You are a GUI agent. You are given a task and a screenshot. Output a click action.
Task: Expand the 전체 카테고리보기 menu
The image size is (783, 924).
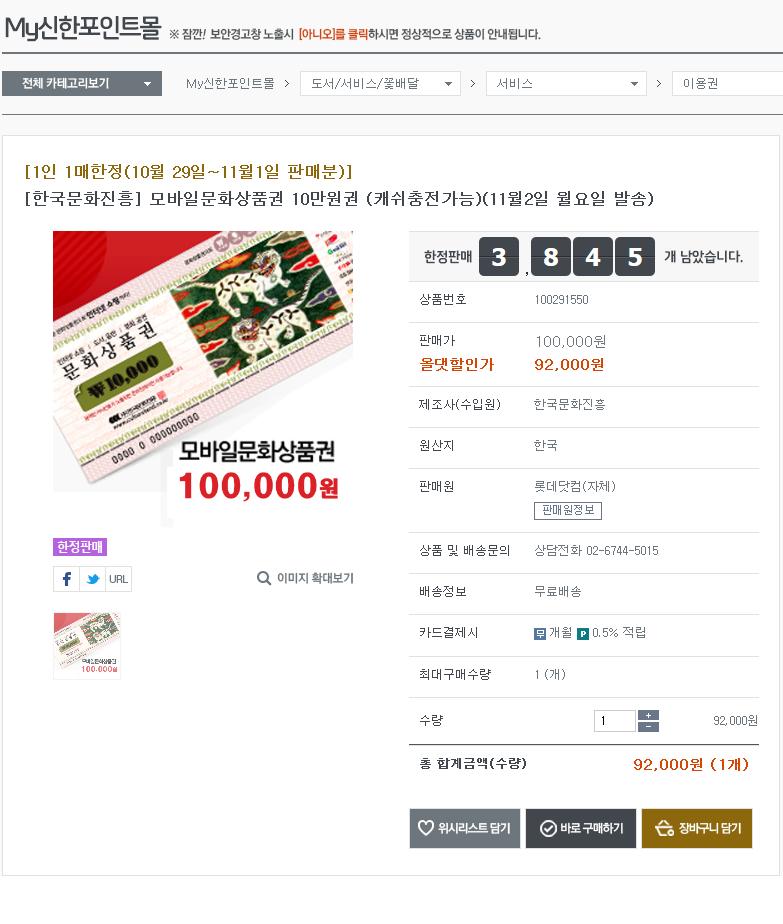[82, 84]
